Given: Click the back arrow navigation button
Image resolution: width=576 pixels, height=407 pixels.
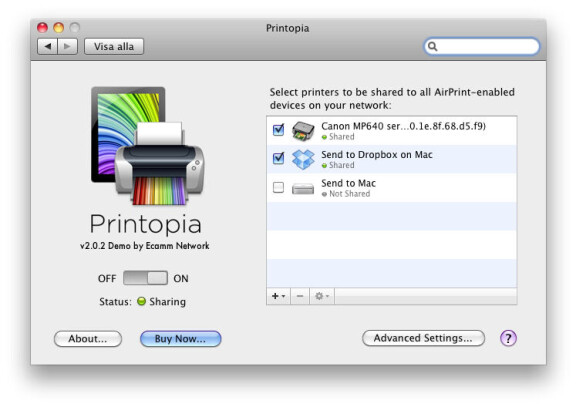Looking at the screenshot, I should (x=47, y=47).
